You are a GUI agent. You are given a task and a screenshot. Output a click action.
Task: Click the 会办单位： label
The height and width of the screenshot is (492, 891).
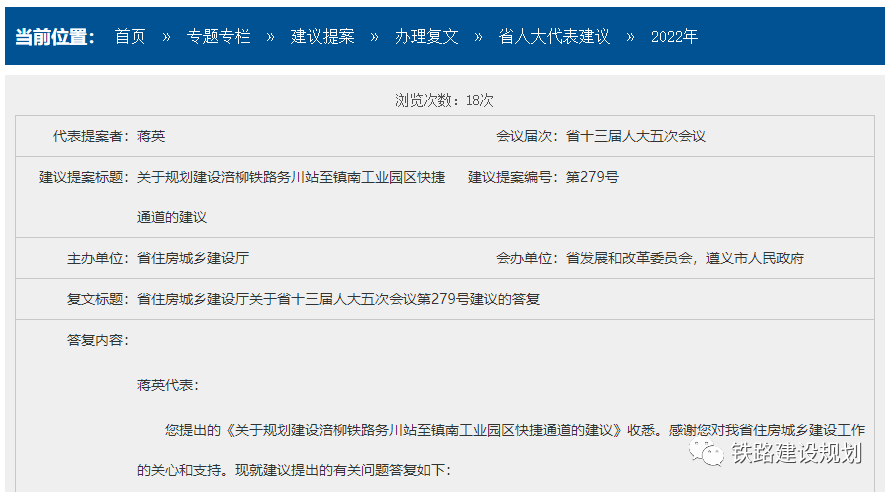(527, 258)
